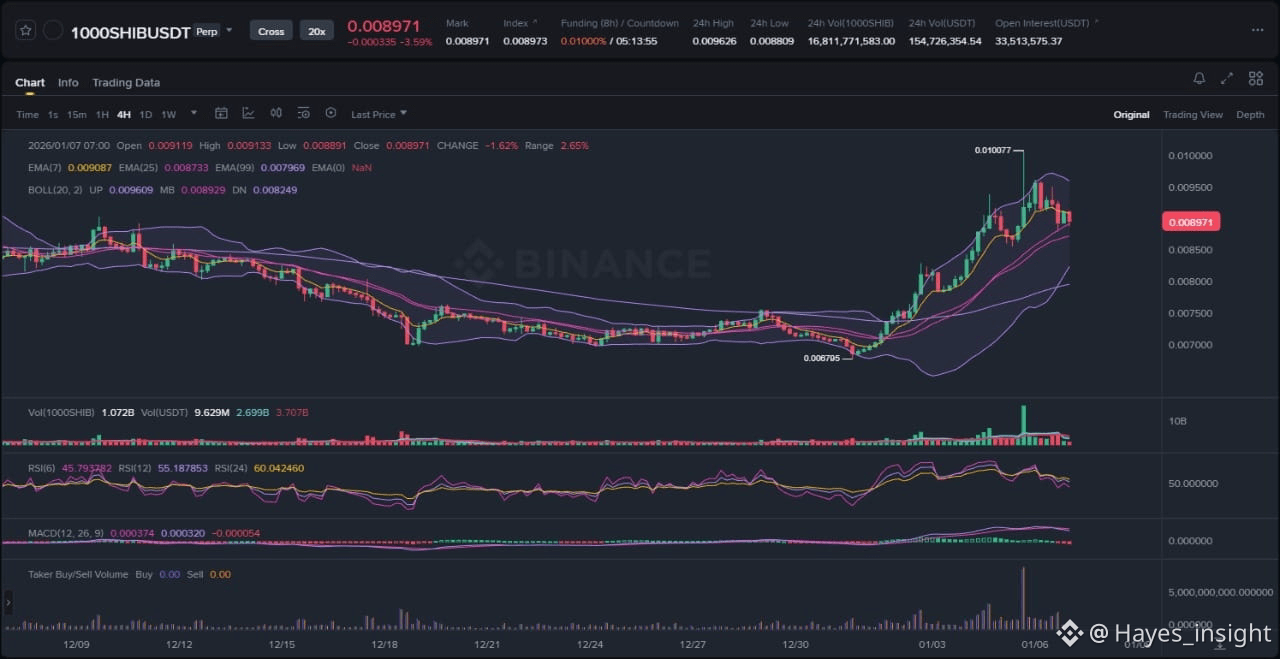Click the 0.006795 low price marker
1280x659 pixels.
pos(823,357)
